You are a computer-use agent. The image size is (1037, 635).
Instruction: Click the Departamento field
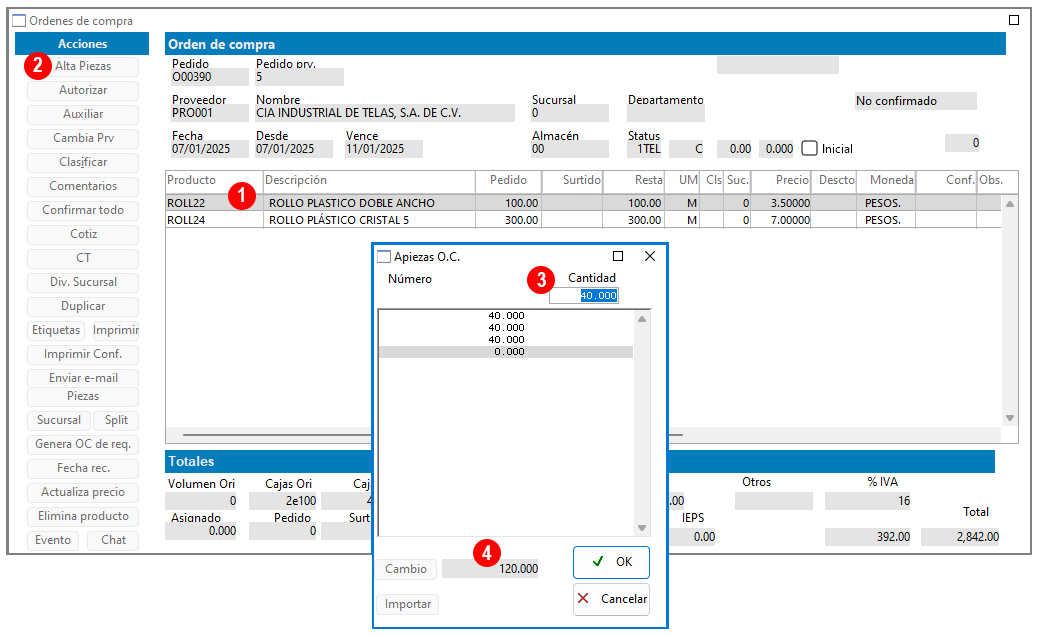(666, 113)
